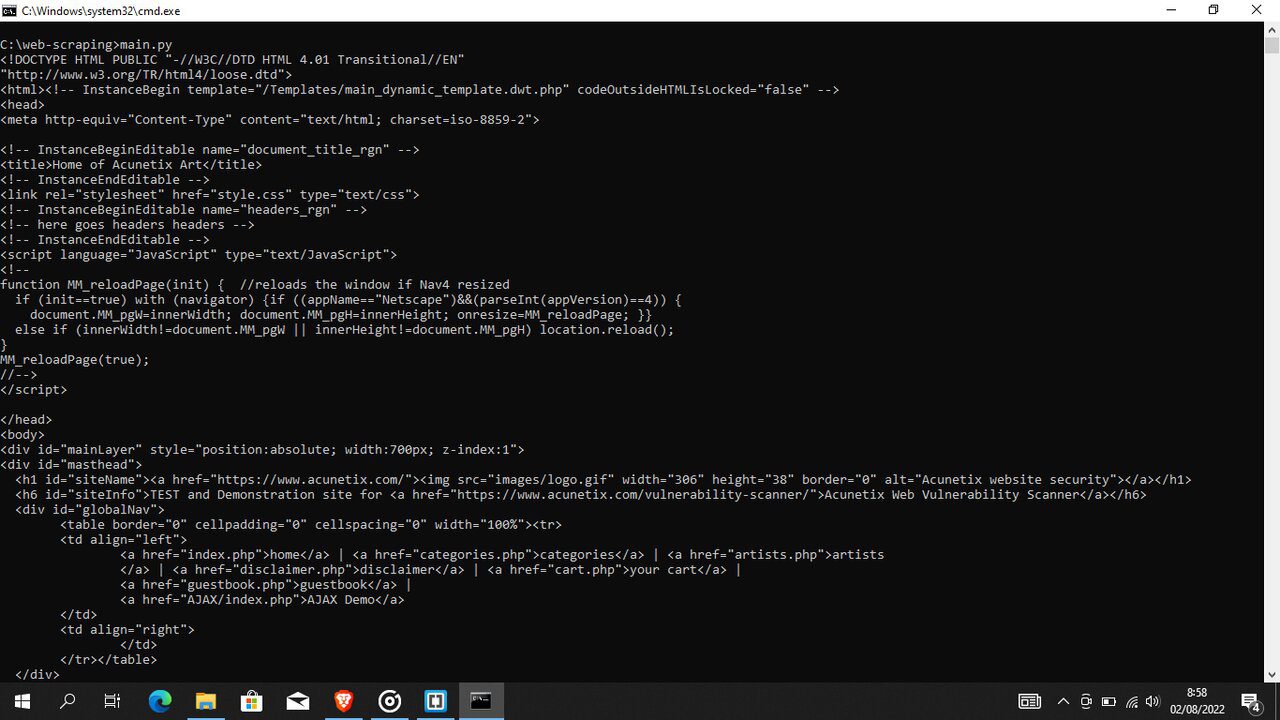The width and height of the screenshot is (1280, 720).
Task: Open the Microsoft Store app
Action: pos(251,700)
